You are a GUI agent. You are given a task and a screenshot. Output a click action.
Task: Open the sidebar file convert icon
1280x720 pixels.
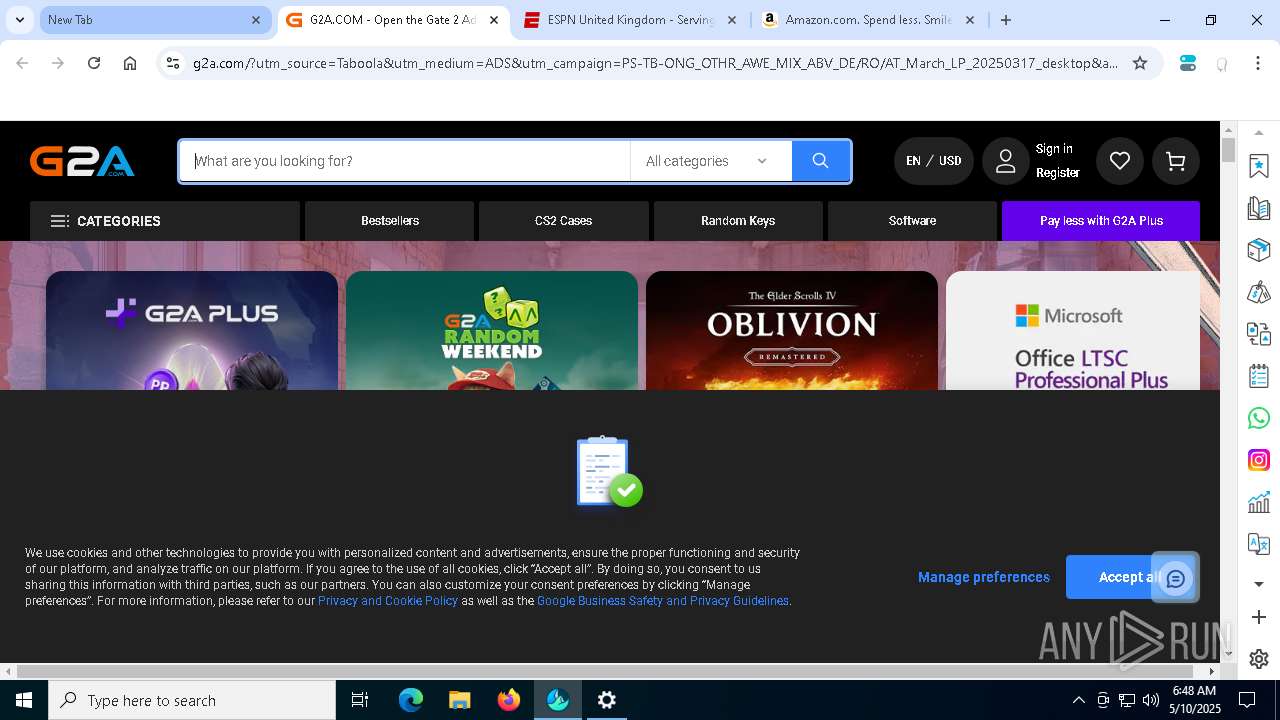(1259, 334)
